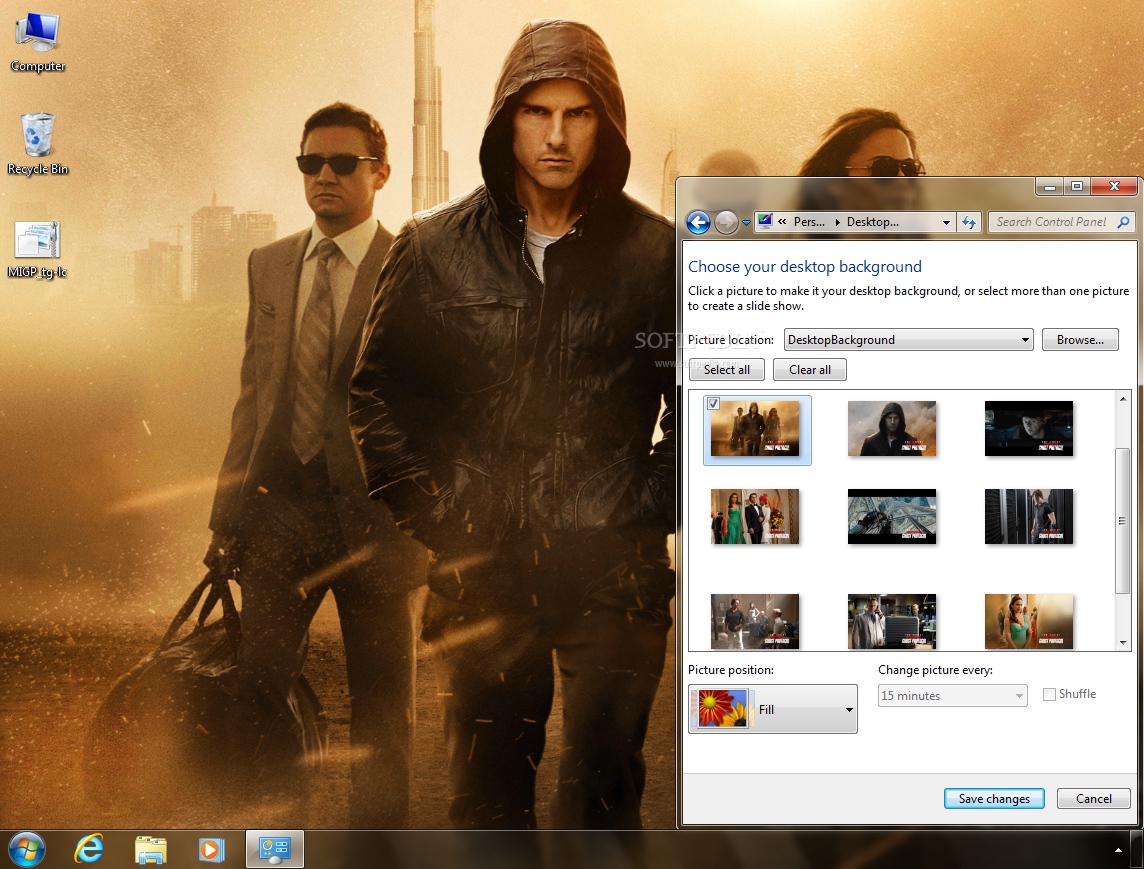The width and height of the screenshot is (1144, 869).
Task: Click the search magnifier icon
Action: click(x=1123, y=222)
